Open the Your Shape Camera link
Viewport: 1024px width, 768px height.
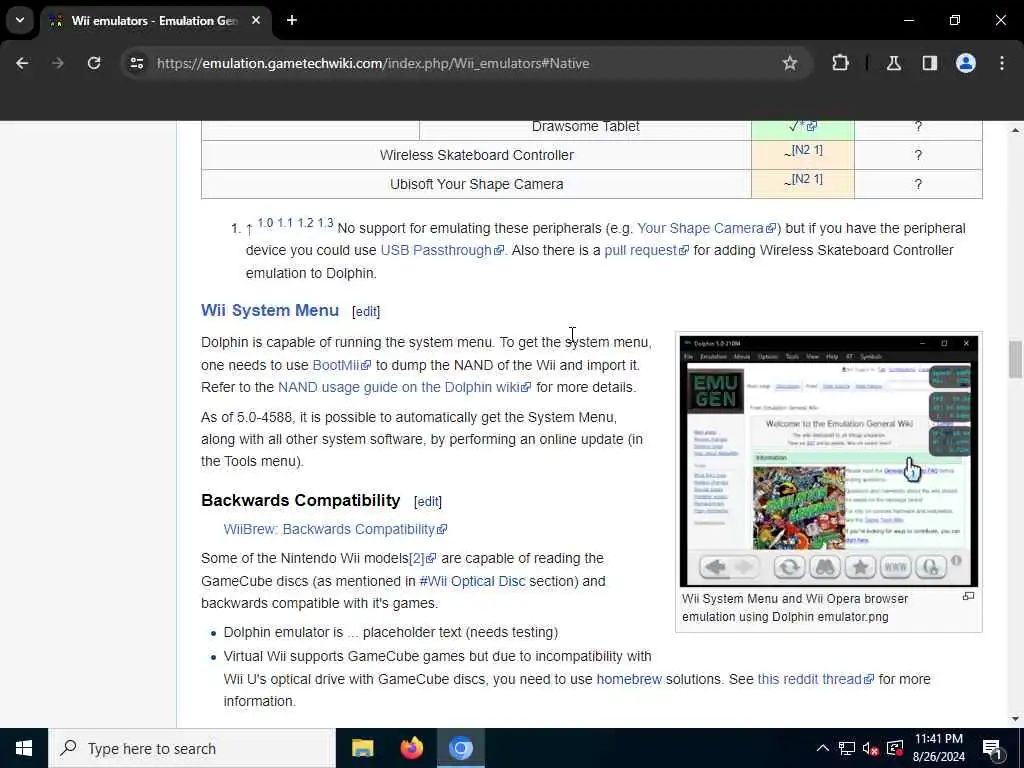(x=706, y=229)
